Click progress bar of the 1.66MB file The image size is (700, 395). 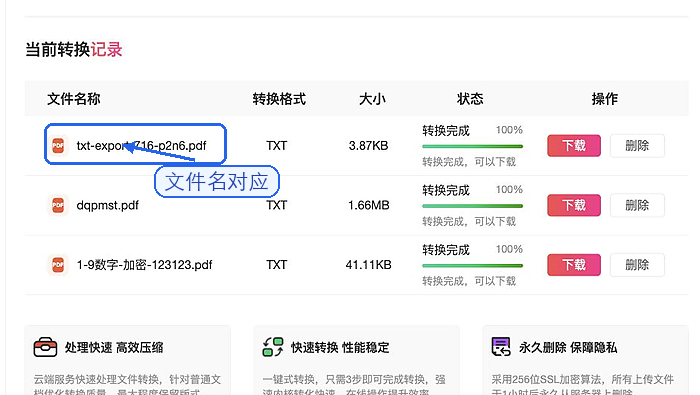coord(472,206)
